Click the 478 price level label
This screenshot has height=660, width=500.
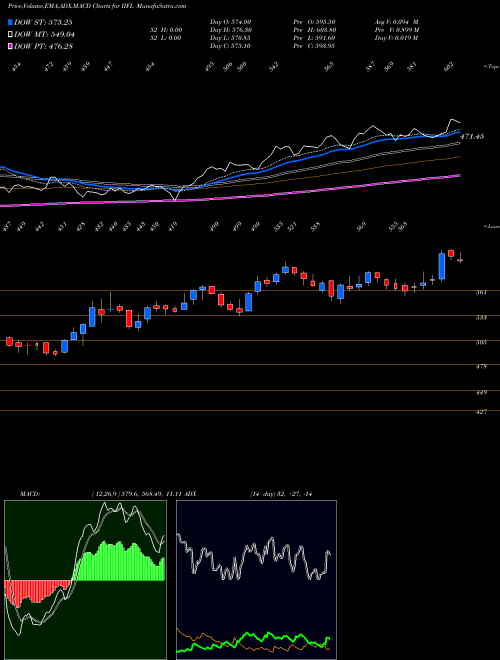pos(481,367)
